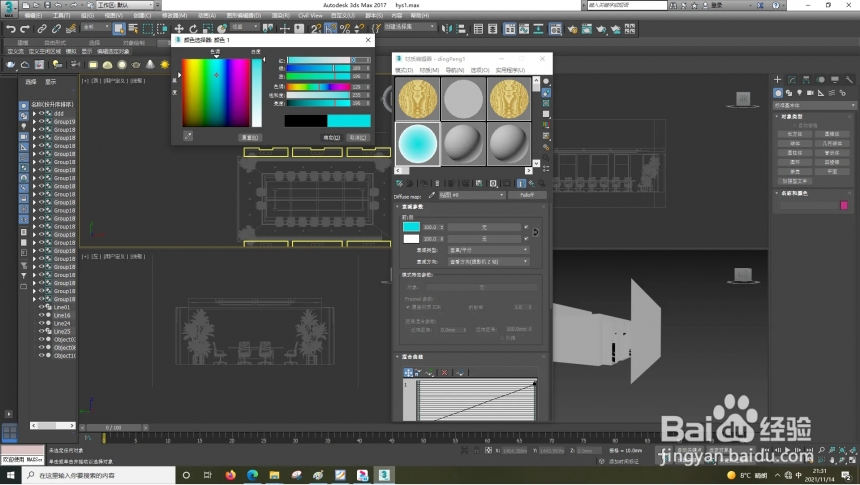860x485 pixels.
Task: Click the Undo arrow in main toolbar
Action: click(x=10, y=29)
